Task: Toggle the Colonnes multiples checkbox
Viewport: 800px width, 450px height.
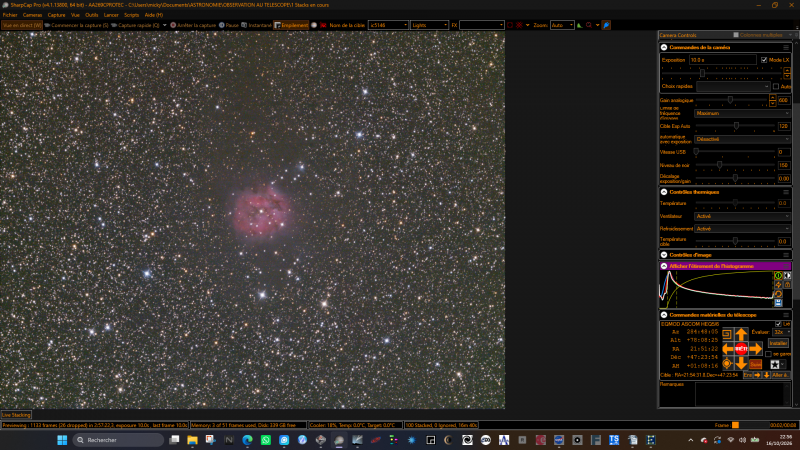Action: pos(736,35)
